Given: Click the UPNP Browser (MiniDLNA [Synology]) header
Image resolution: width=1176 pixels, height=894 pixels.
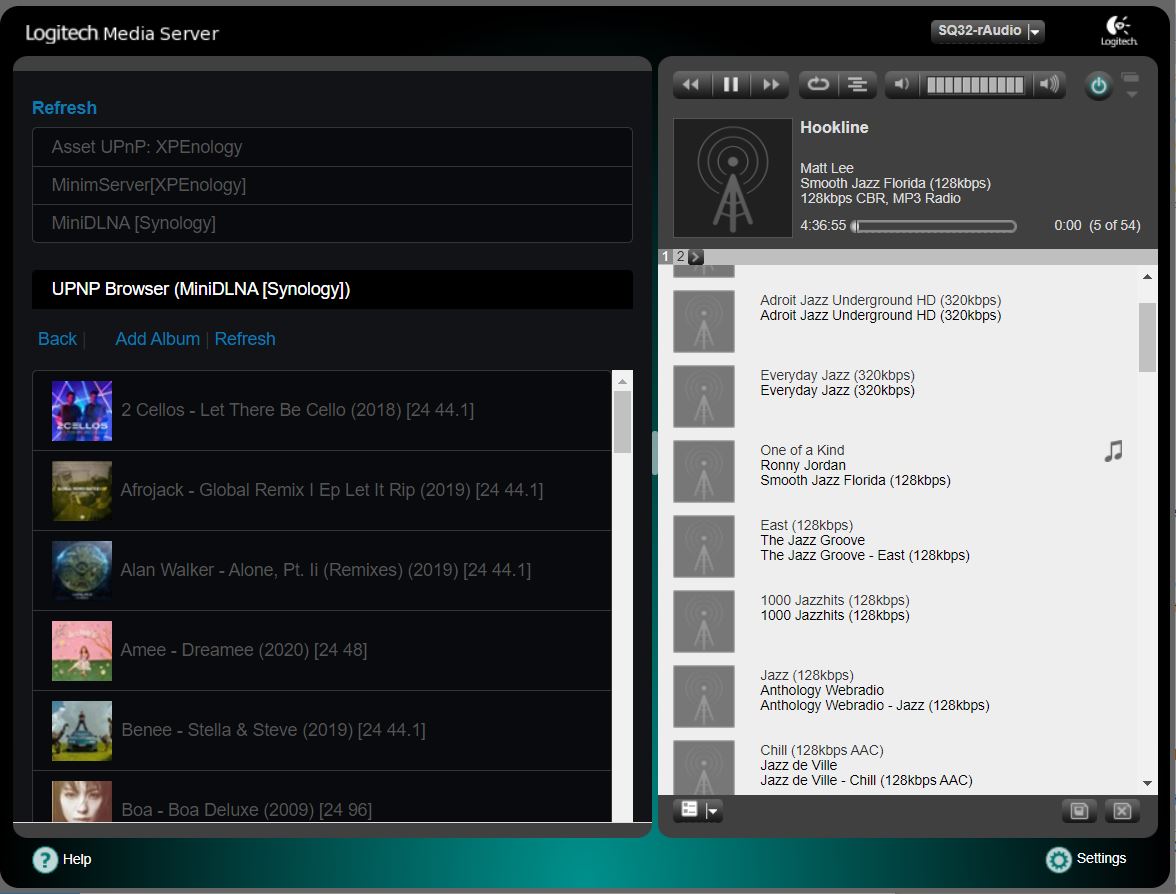Looking at the screenshot, I should pos(332,290).
